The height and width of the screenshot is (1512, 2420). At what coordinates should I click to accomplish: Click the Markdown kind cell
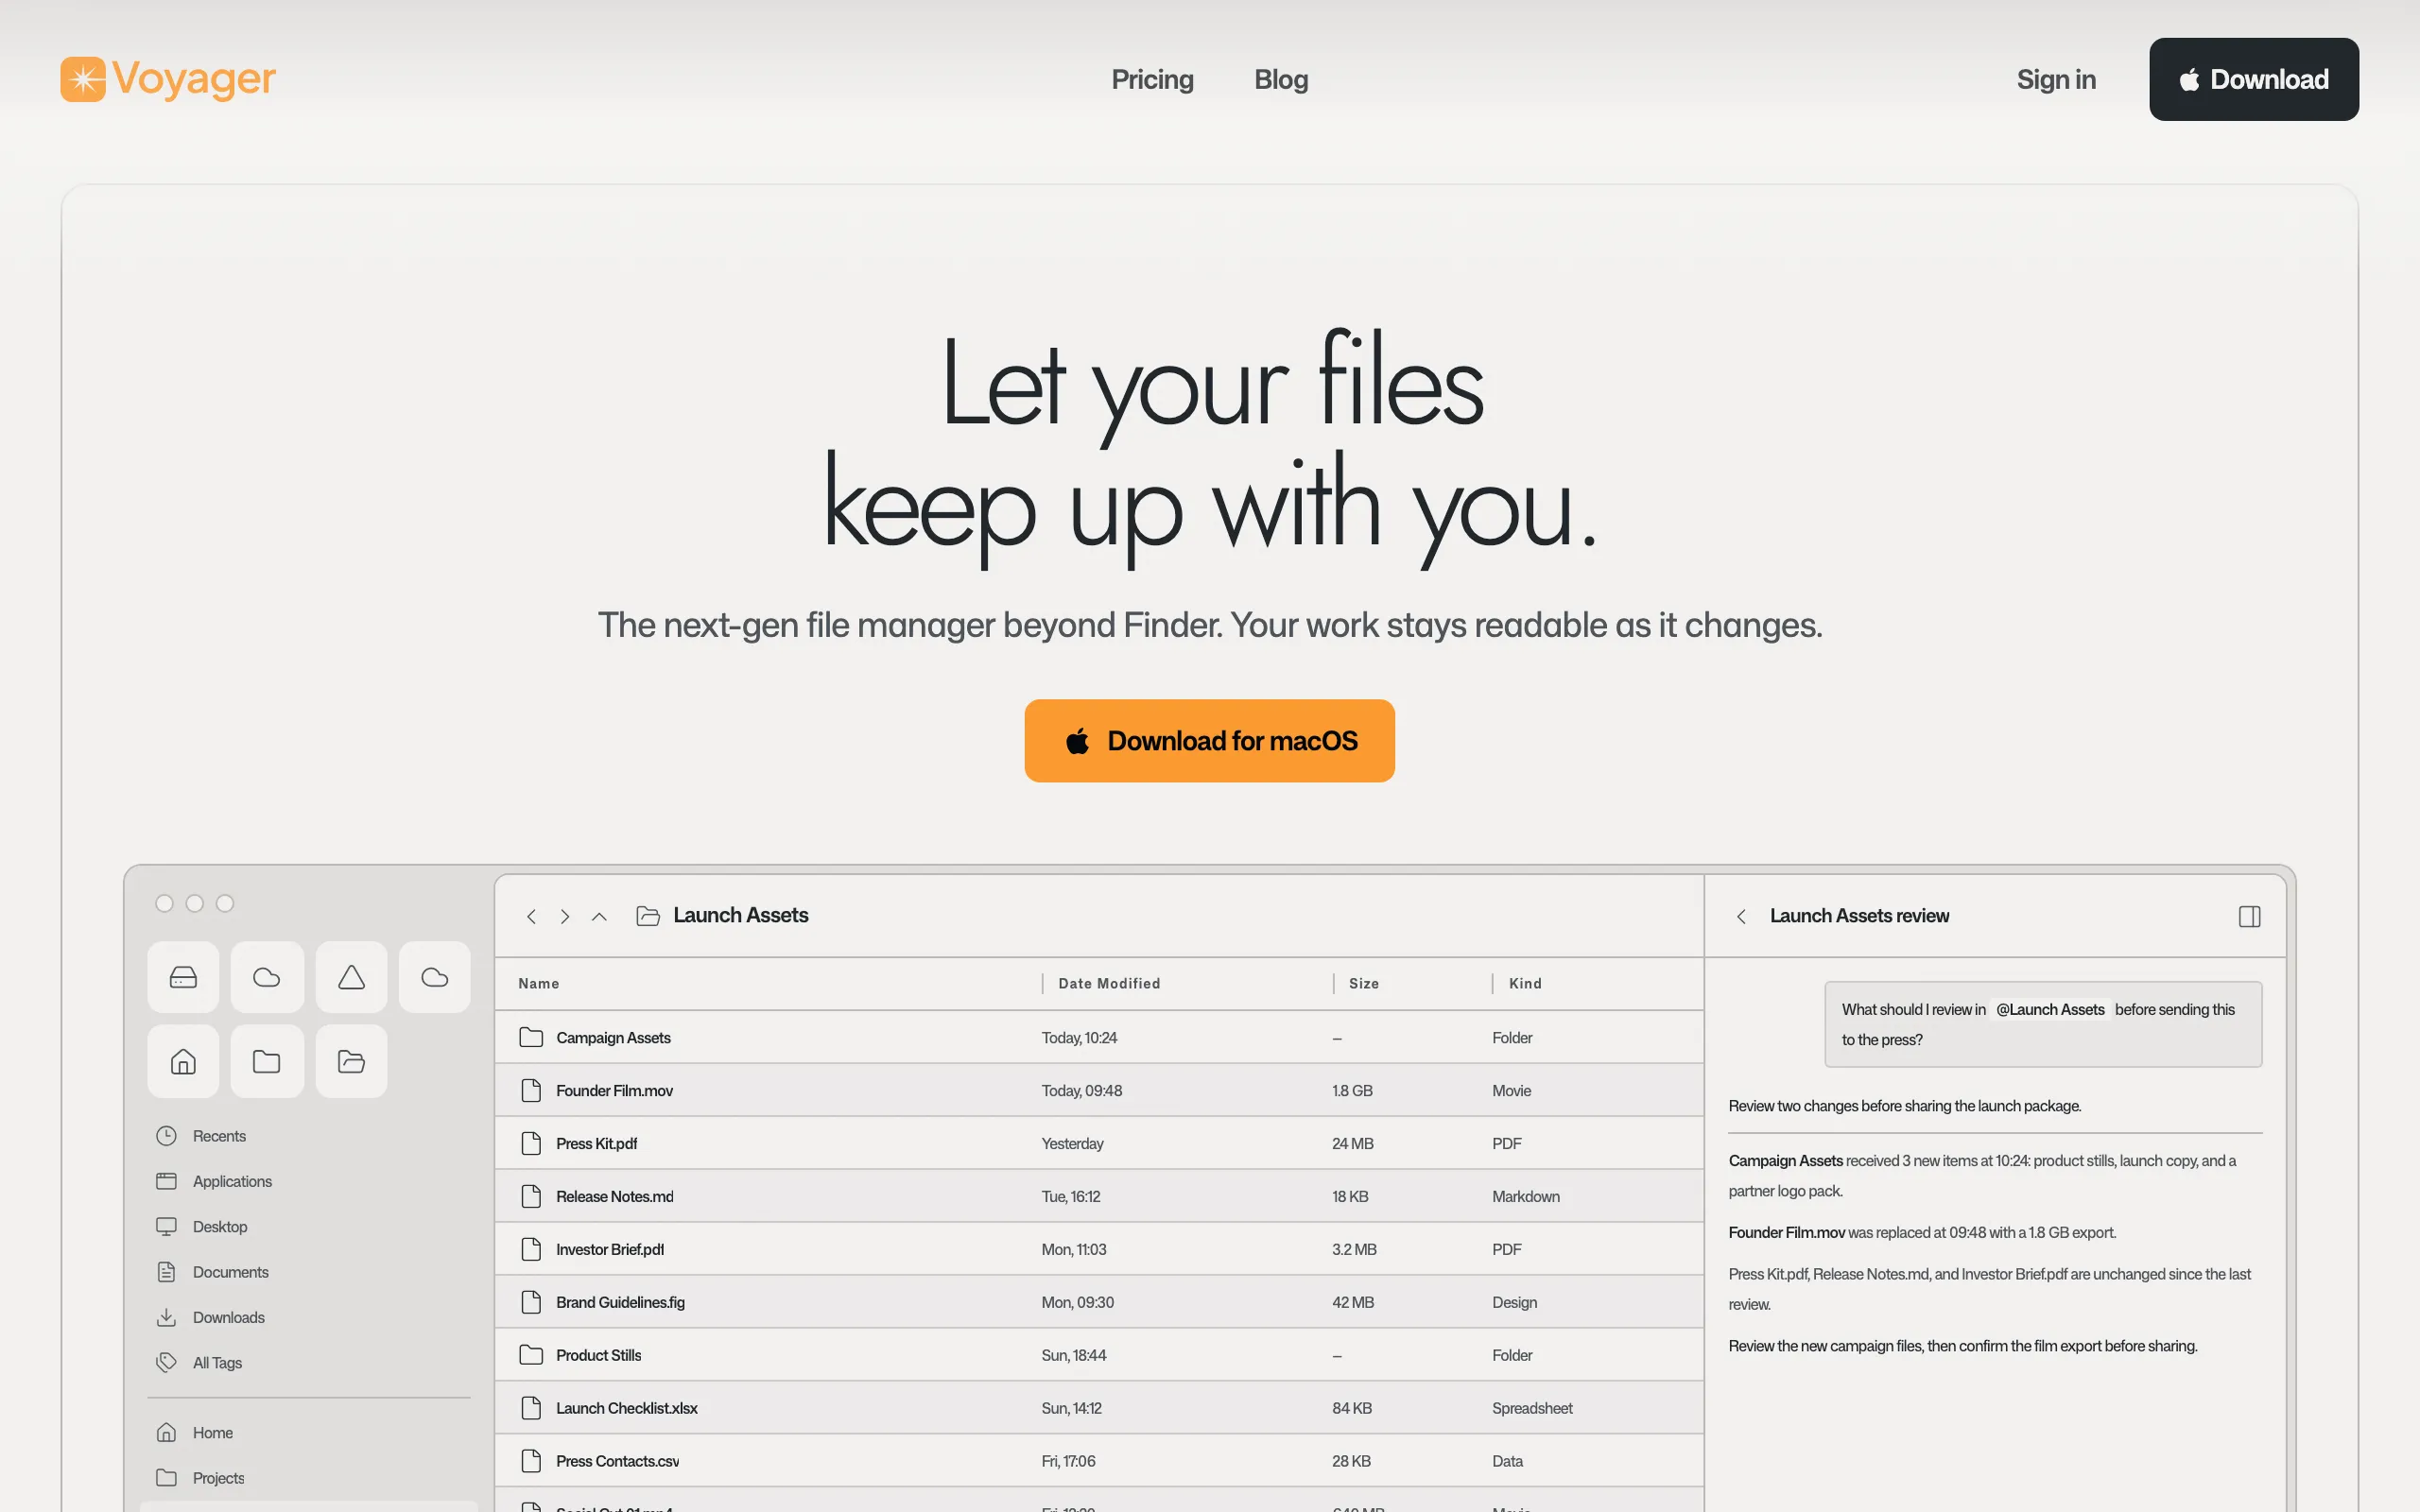coord(1525,1197)
